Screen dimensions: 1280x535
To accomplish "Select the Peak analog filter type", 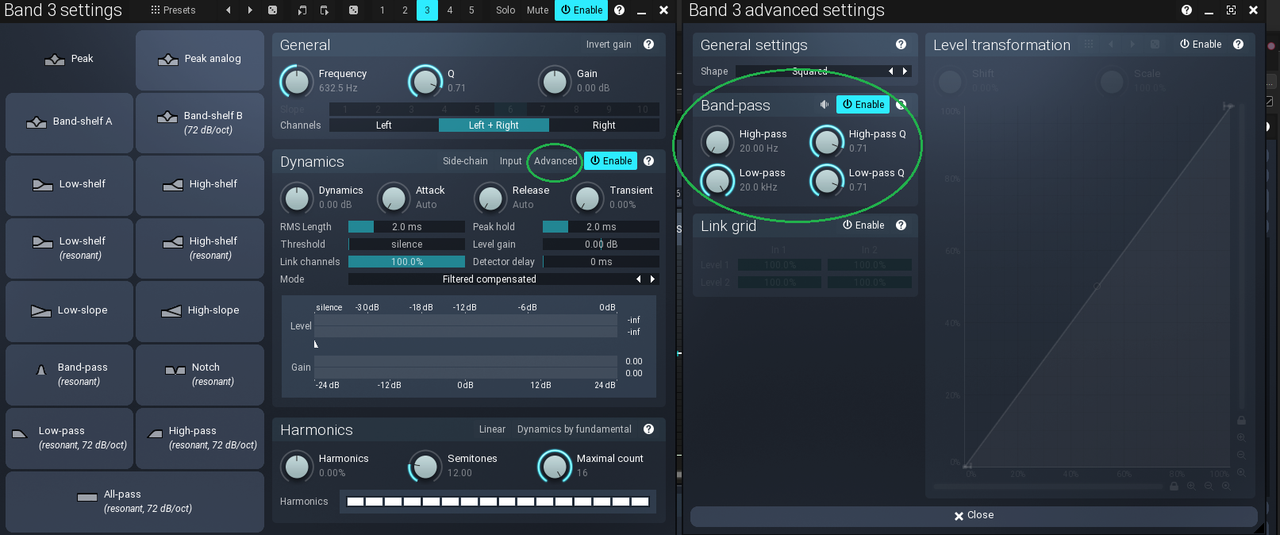I will coord(200,59).
